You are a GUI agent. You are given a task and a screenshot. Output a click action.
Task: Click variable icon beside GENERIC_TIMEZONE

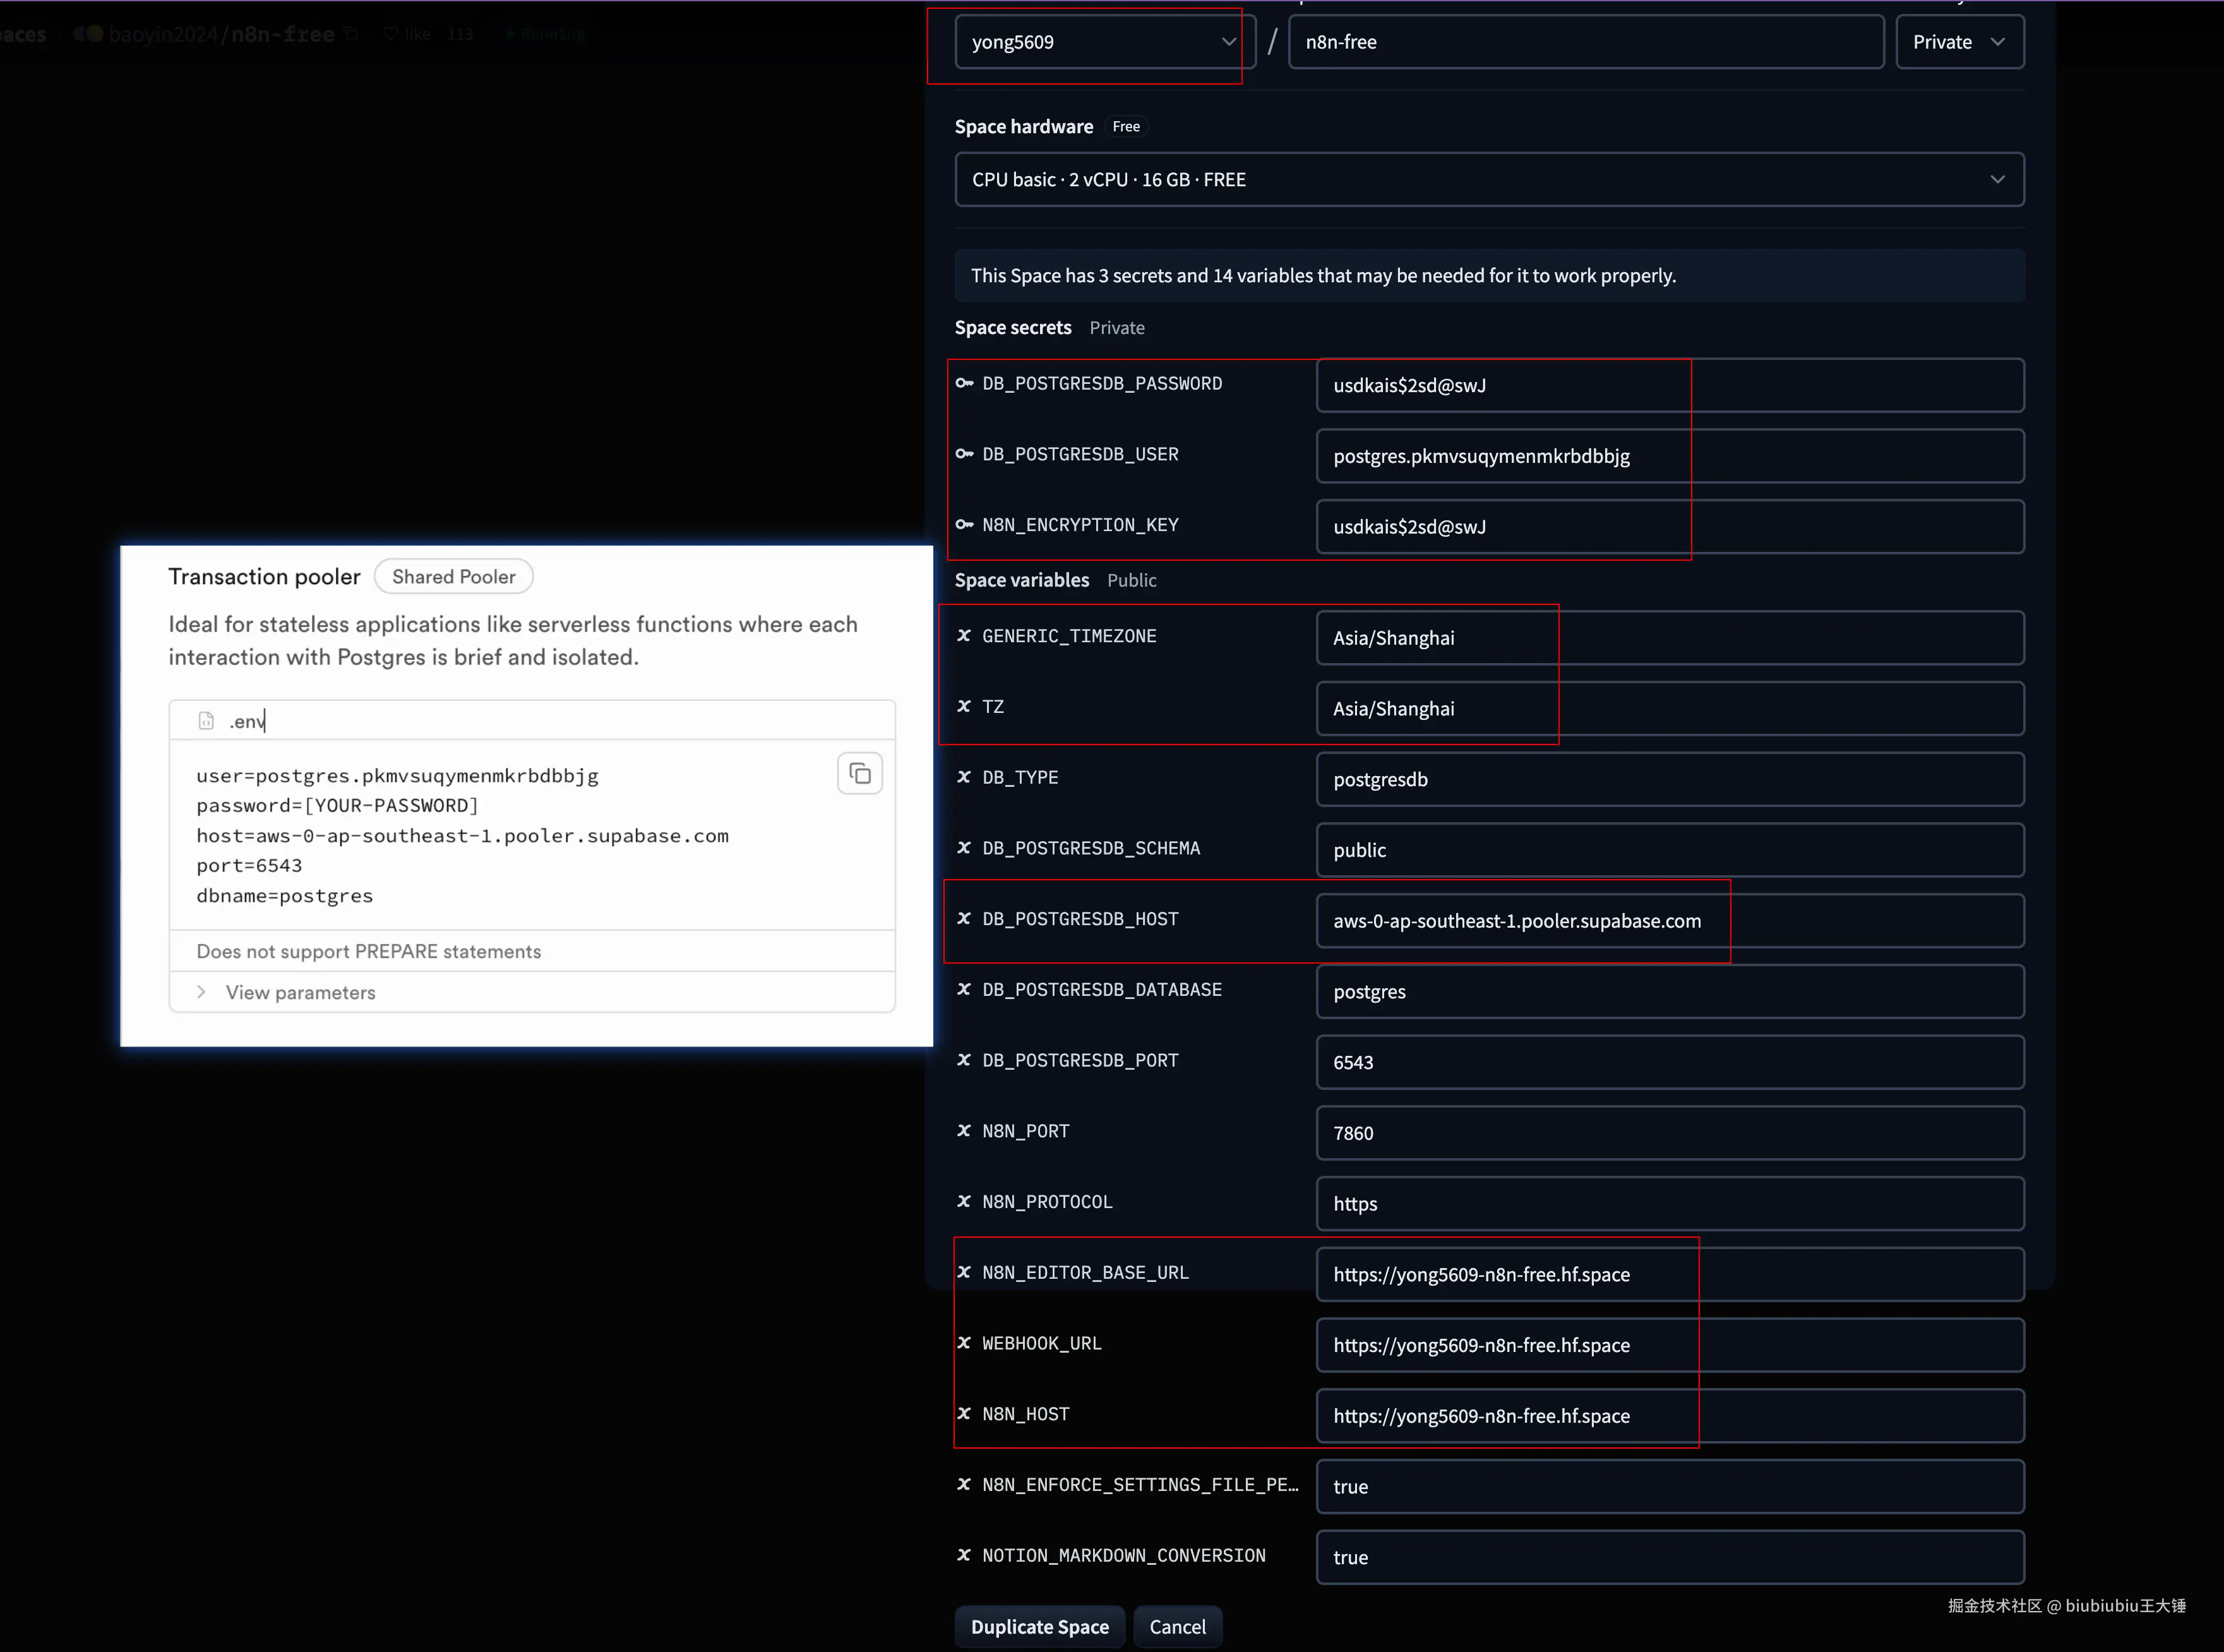964,636
